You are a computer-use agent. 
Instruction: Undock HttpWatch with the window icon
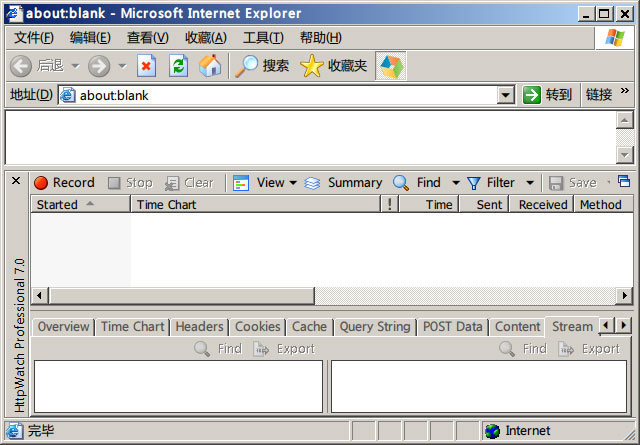click(624, 181)
